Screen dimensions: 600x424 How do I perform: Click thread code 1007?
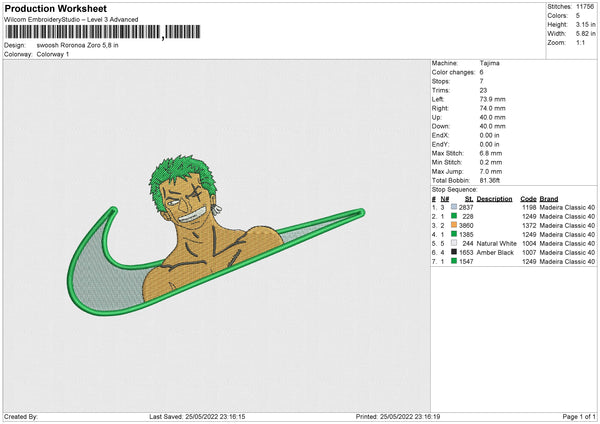pos(529,253)
